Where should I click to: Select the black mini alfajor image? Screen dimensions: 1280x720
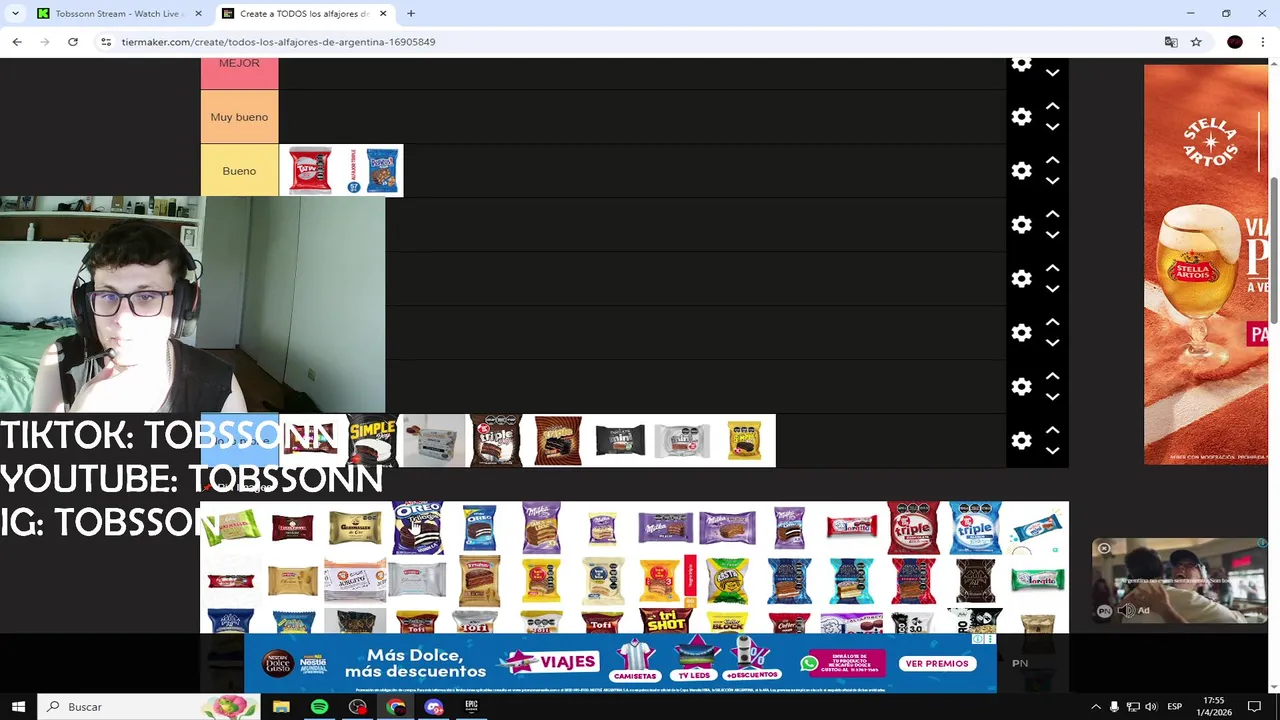point(620,441)
